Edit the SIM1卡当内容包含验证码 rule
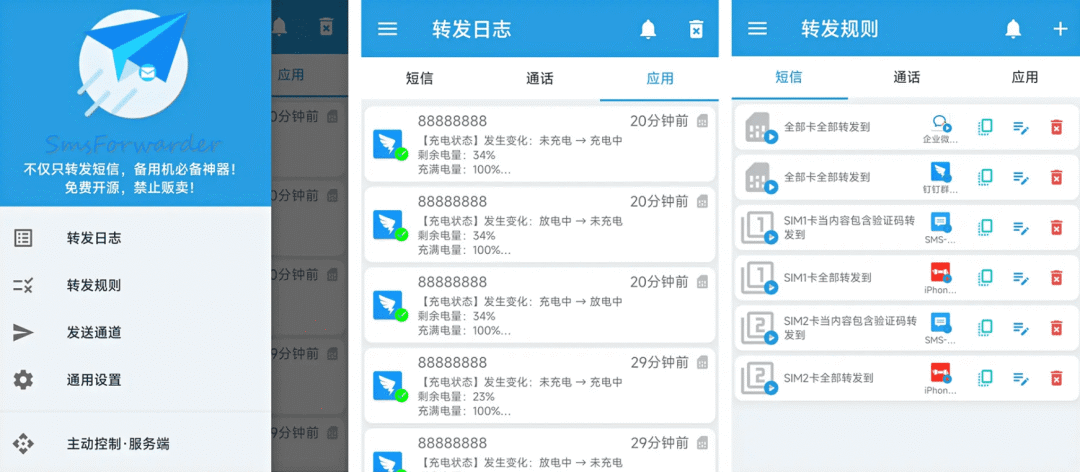This screenshot has width=1080, height=472. click(x=1021, y=228)
